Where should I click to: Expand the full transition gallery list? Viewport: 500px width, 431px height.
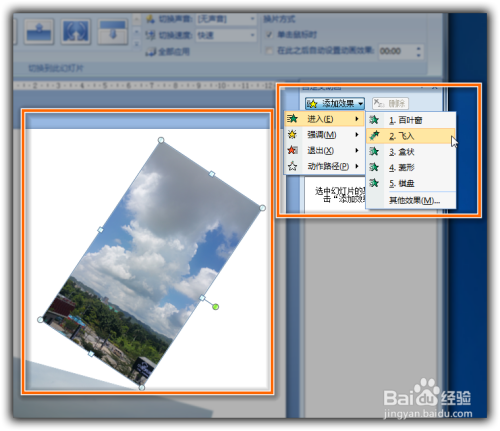[137, 44]
